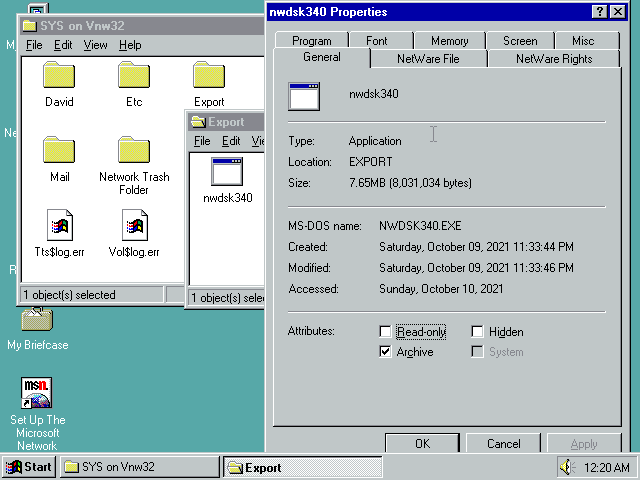Click the Location value EXPORT
This screenshot has width=640, height=480.
[371, 162]
